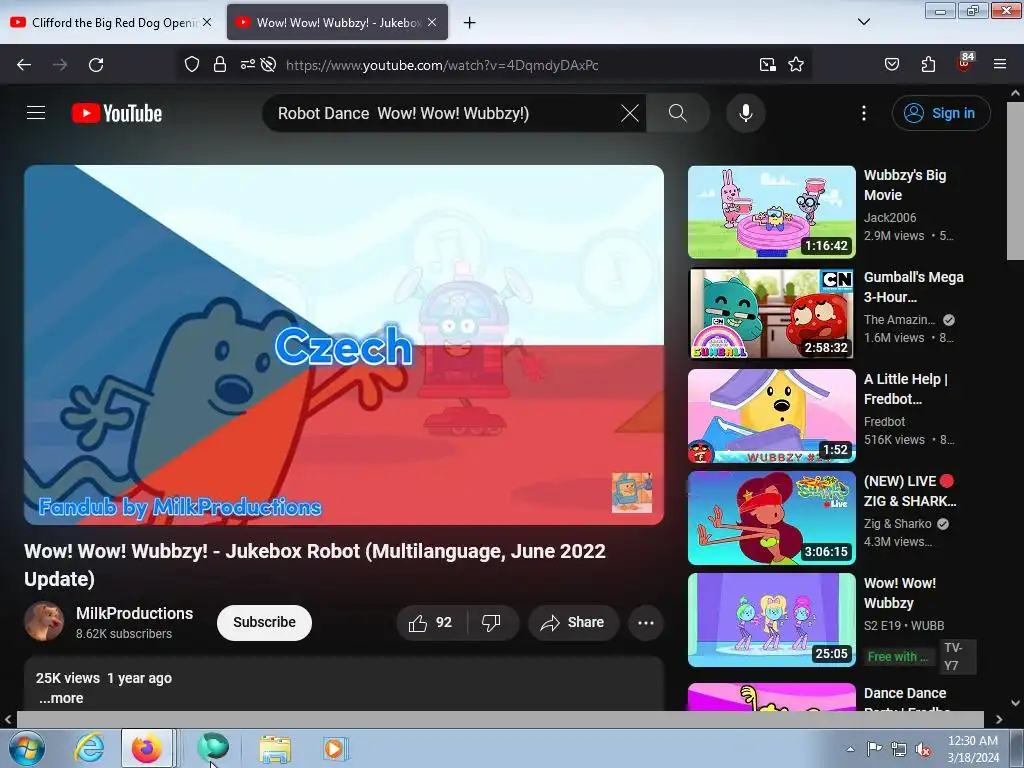Subscribe to MilkProductions
This screenshot has height=768, width=1024.
pos(264,622)
